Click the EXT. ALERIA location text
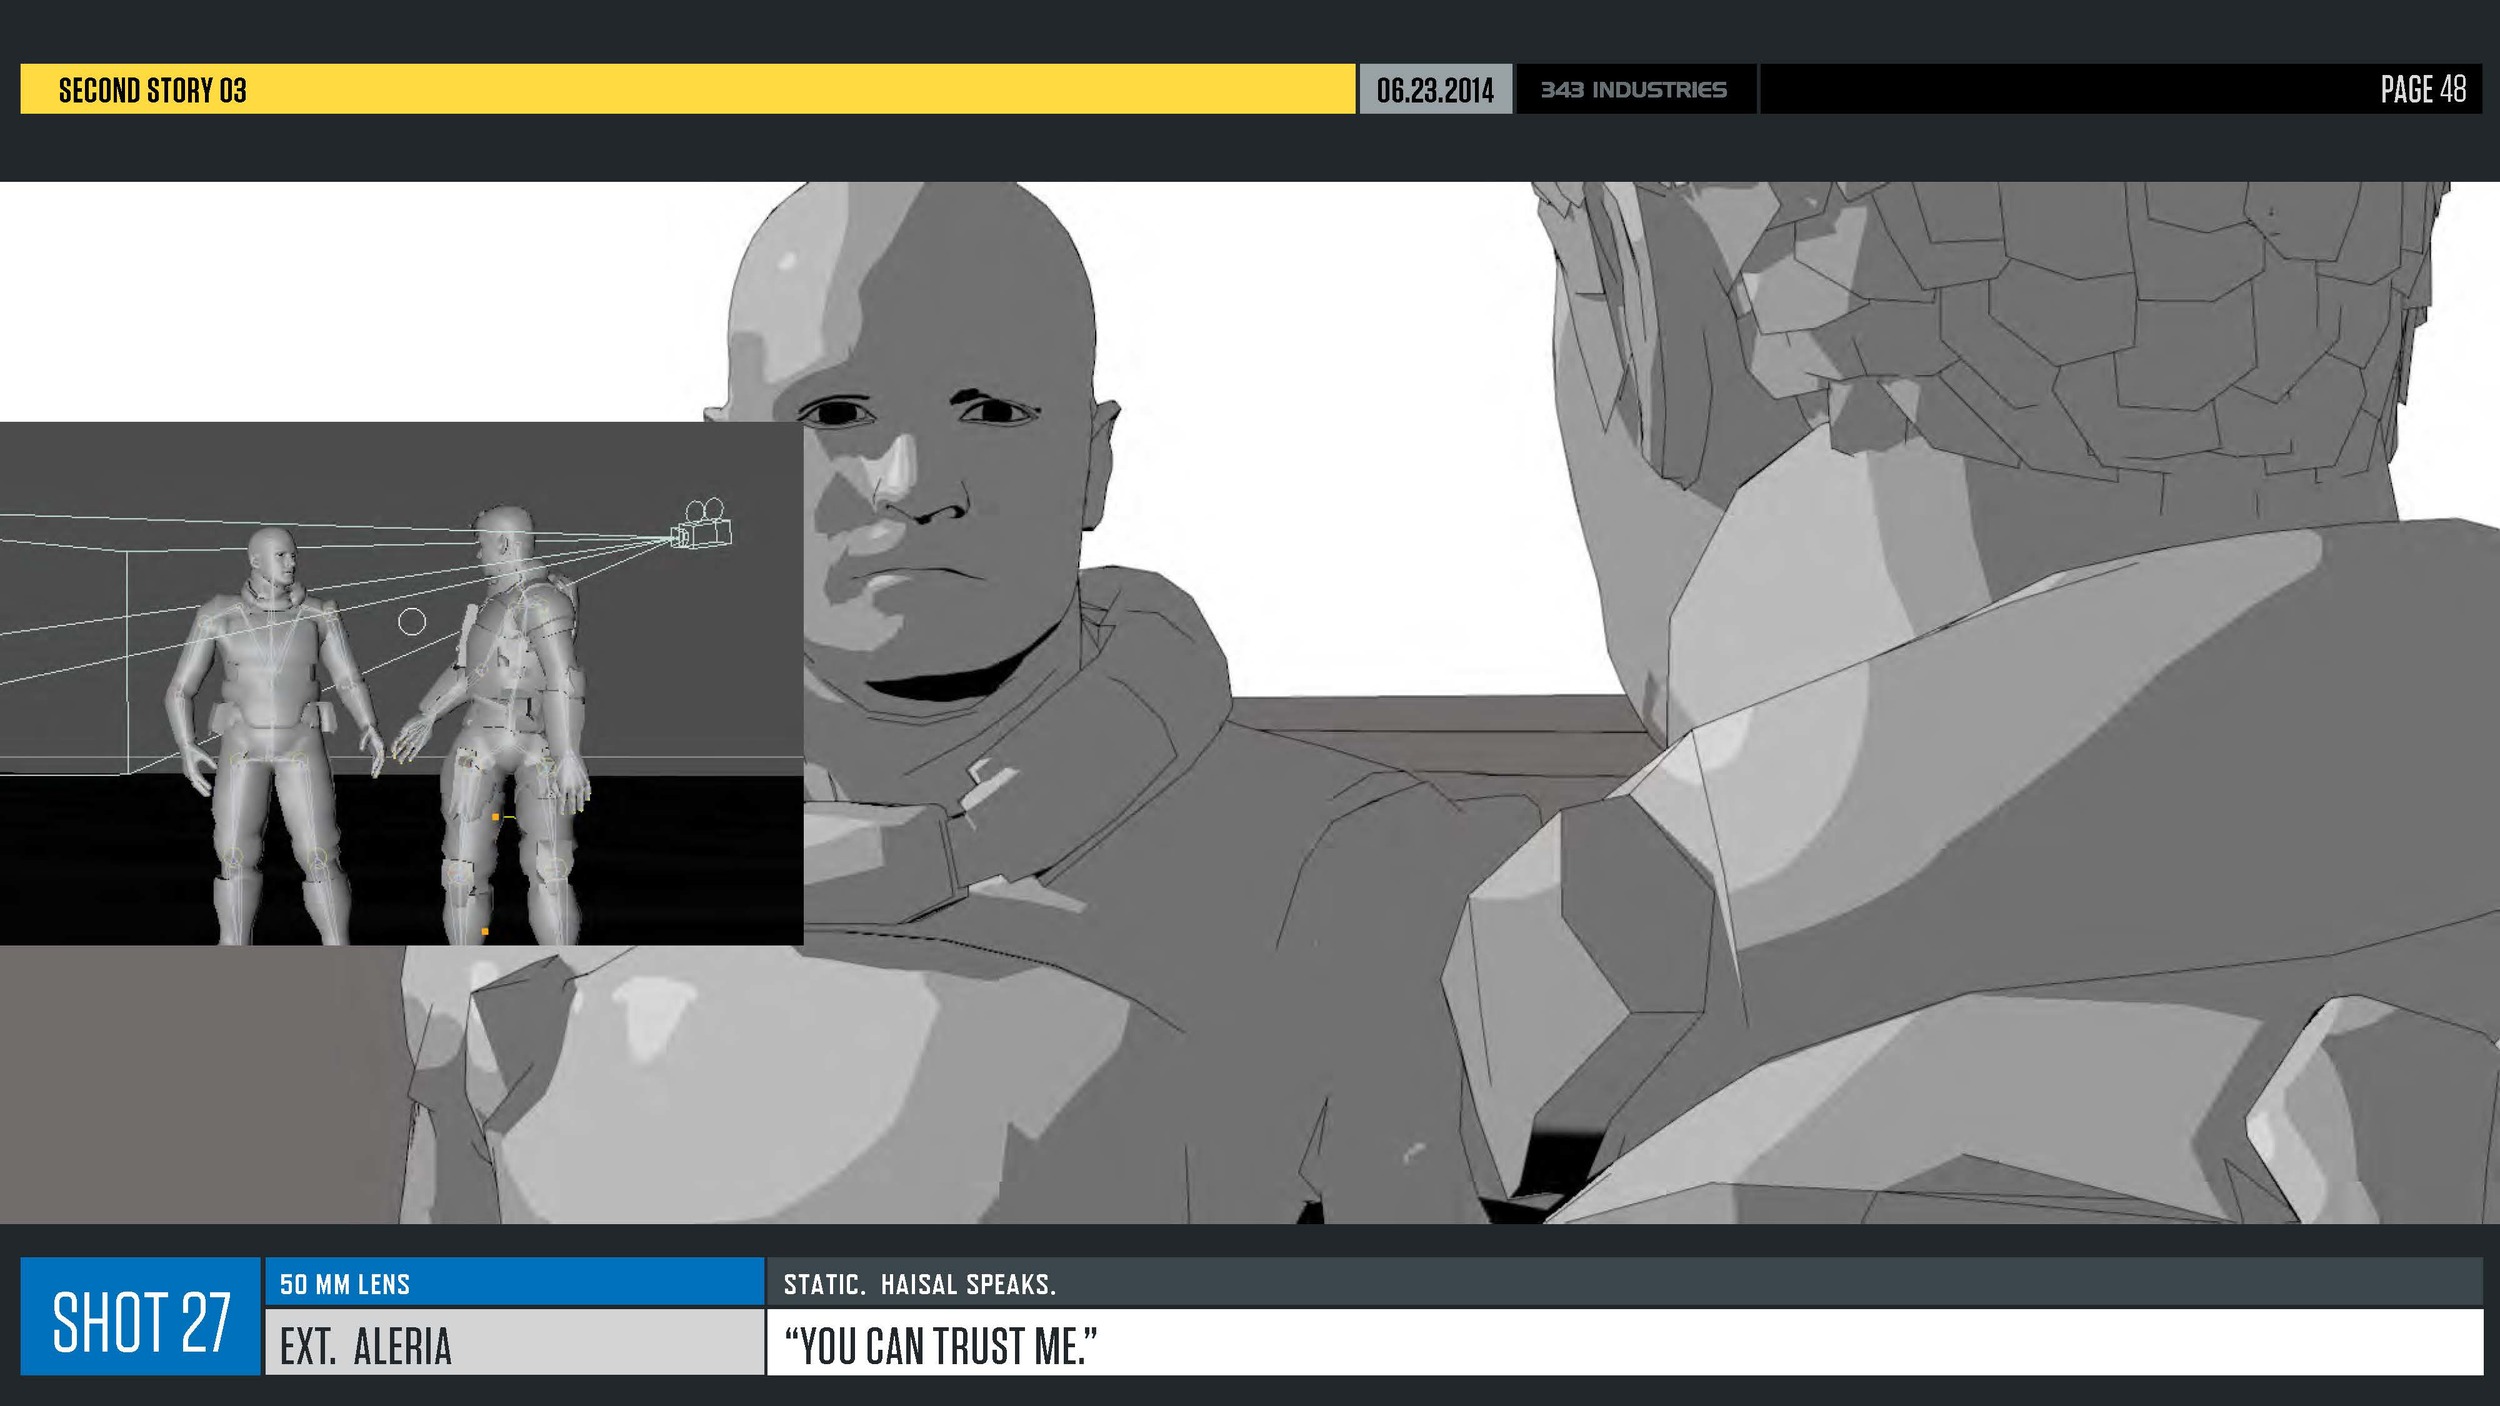This screenshot has height=1406, width=2500. tap(366, 1346)
